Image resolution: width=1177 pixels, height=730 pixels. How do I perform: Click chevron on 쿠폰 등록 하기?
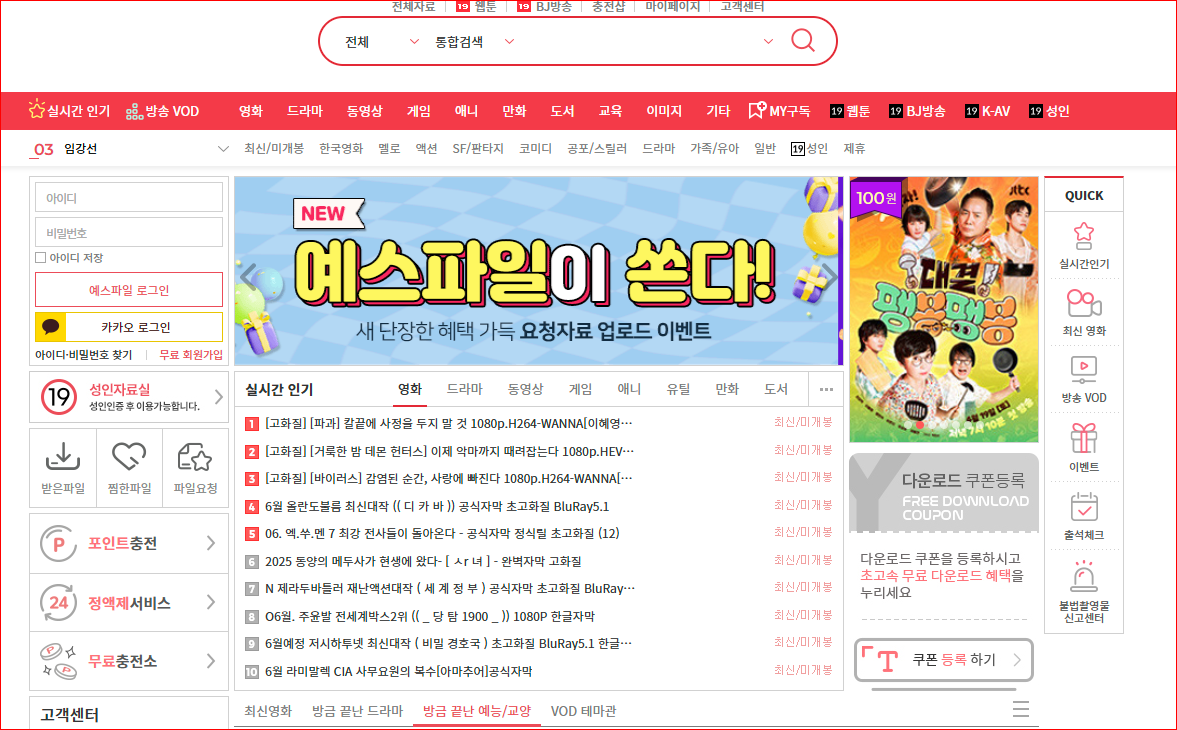1017,659
